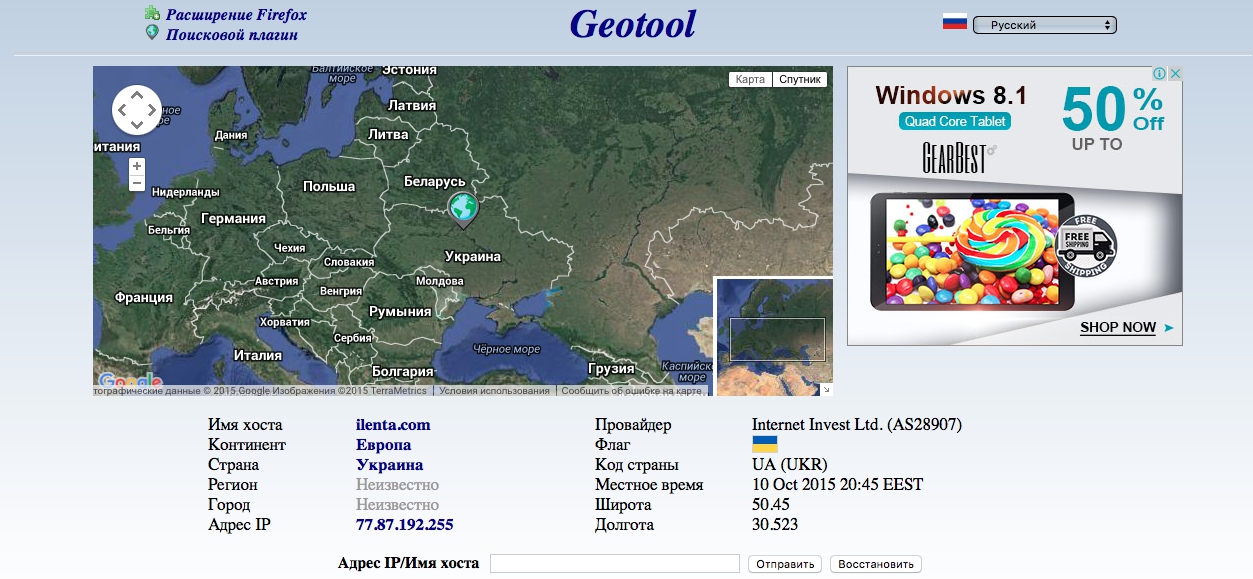Switch map to Карта view
This screenshot has width=1253, height=579.
750,80
